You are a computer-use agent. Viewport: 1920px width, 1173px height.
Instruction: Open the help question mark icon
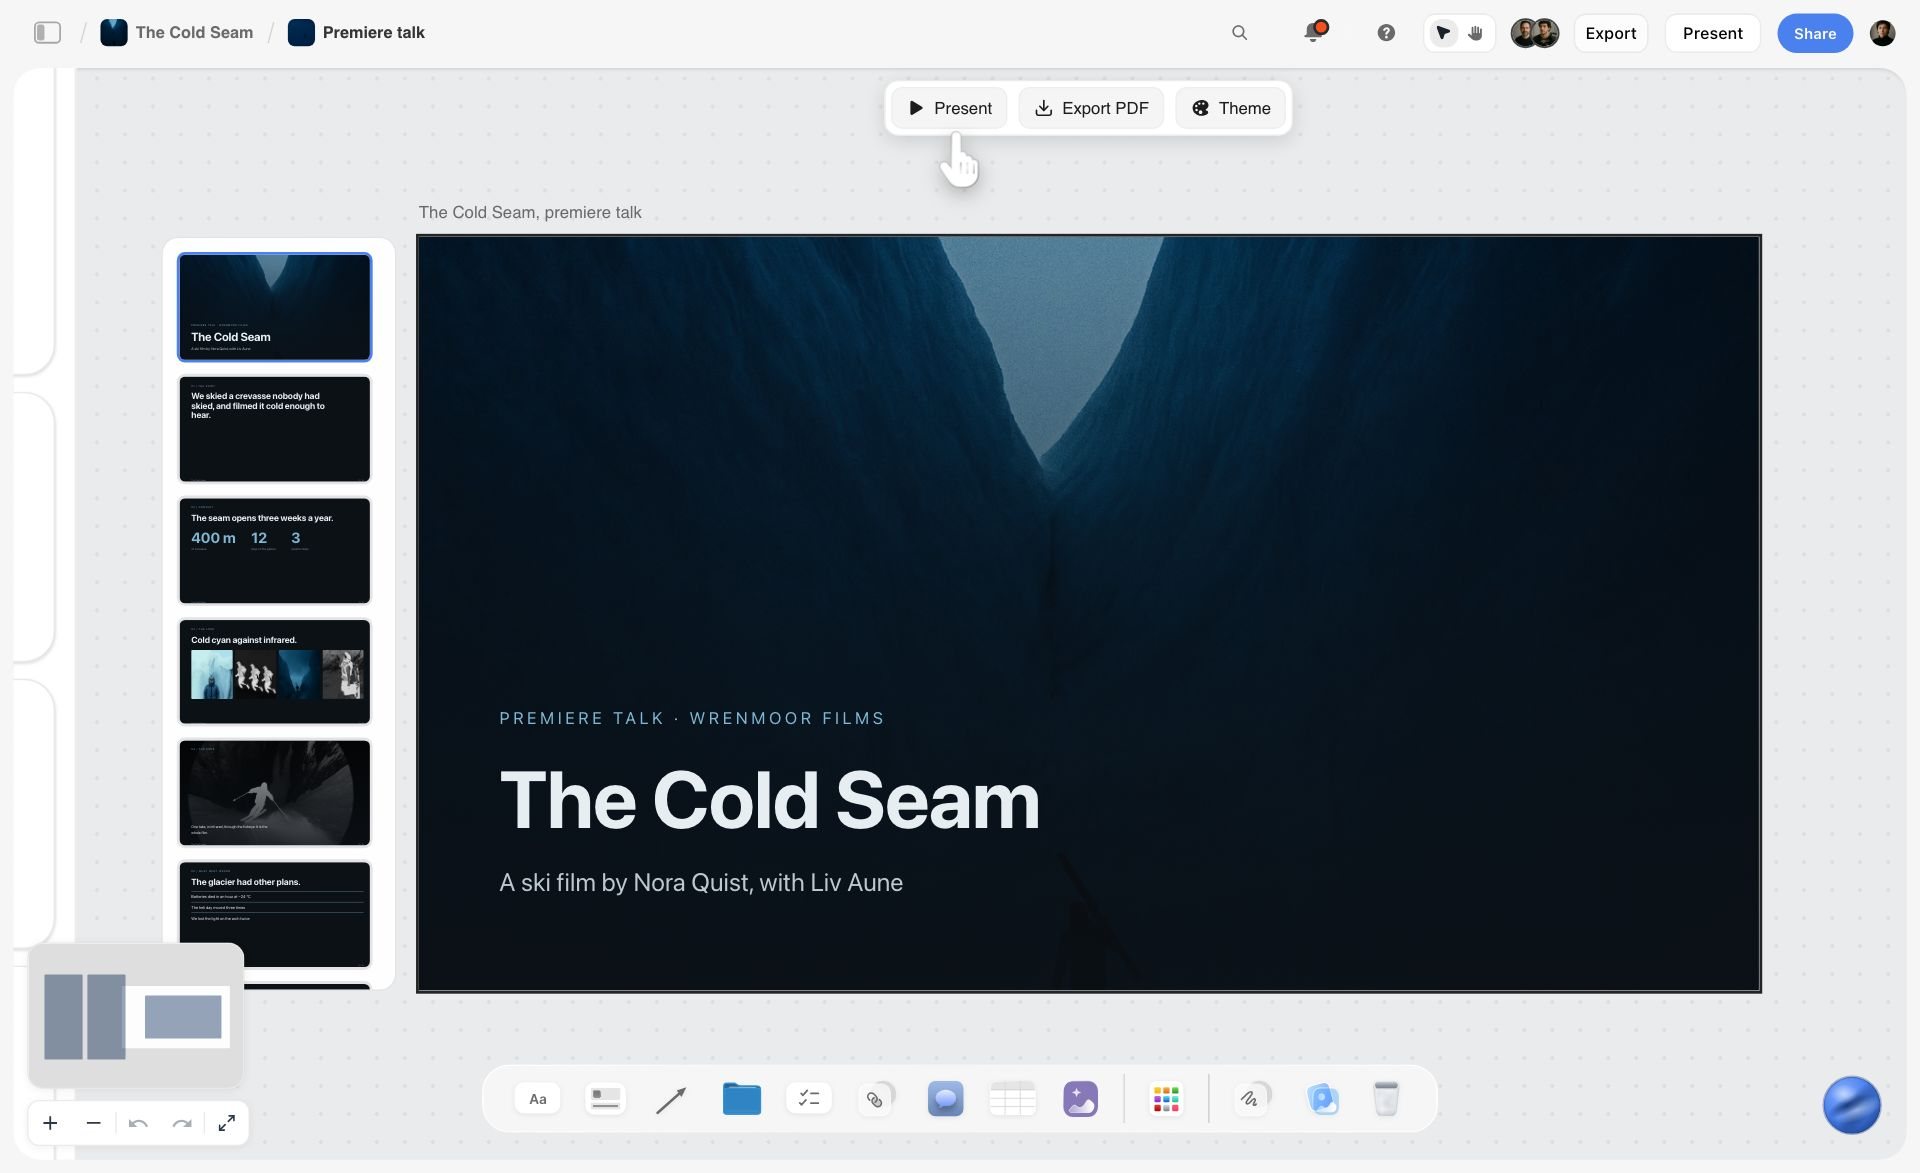[1386, 33]
